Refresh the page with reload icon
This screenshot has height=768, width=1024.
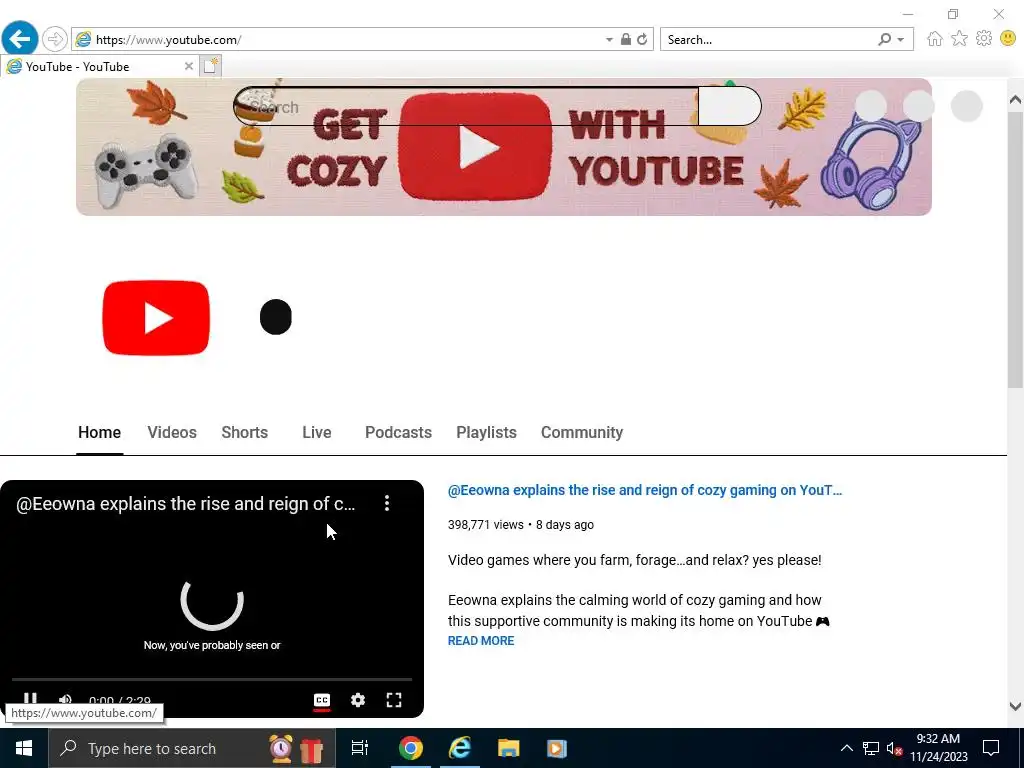click(643, 39)
